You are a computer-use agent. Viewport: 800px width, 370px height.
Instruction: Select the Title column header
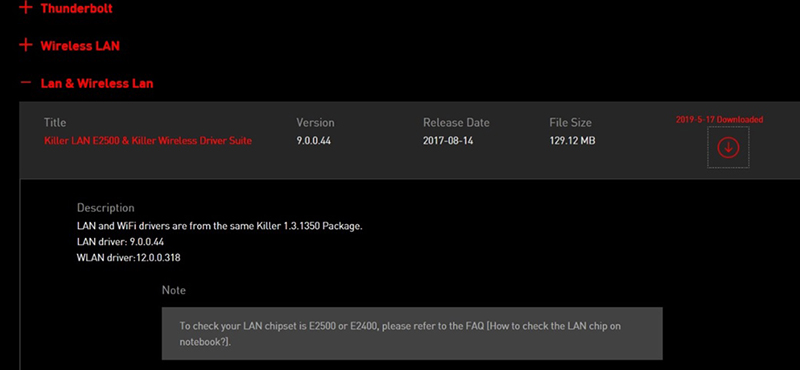[x=55, y=122]
